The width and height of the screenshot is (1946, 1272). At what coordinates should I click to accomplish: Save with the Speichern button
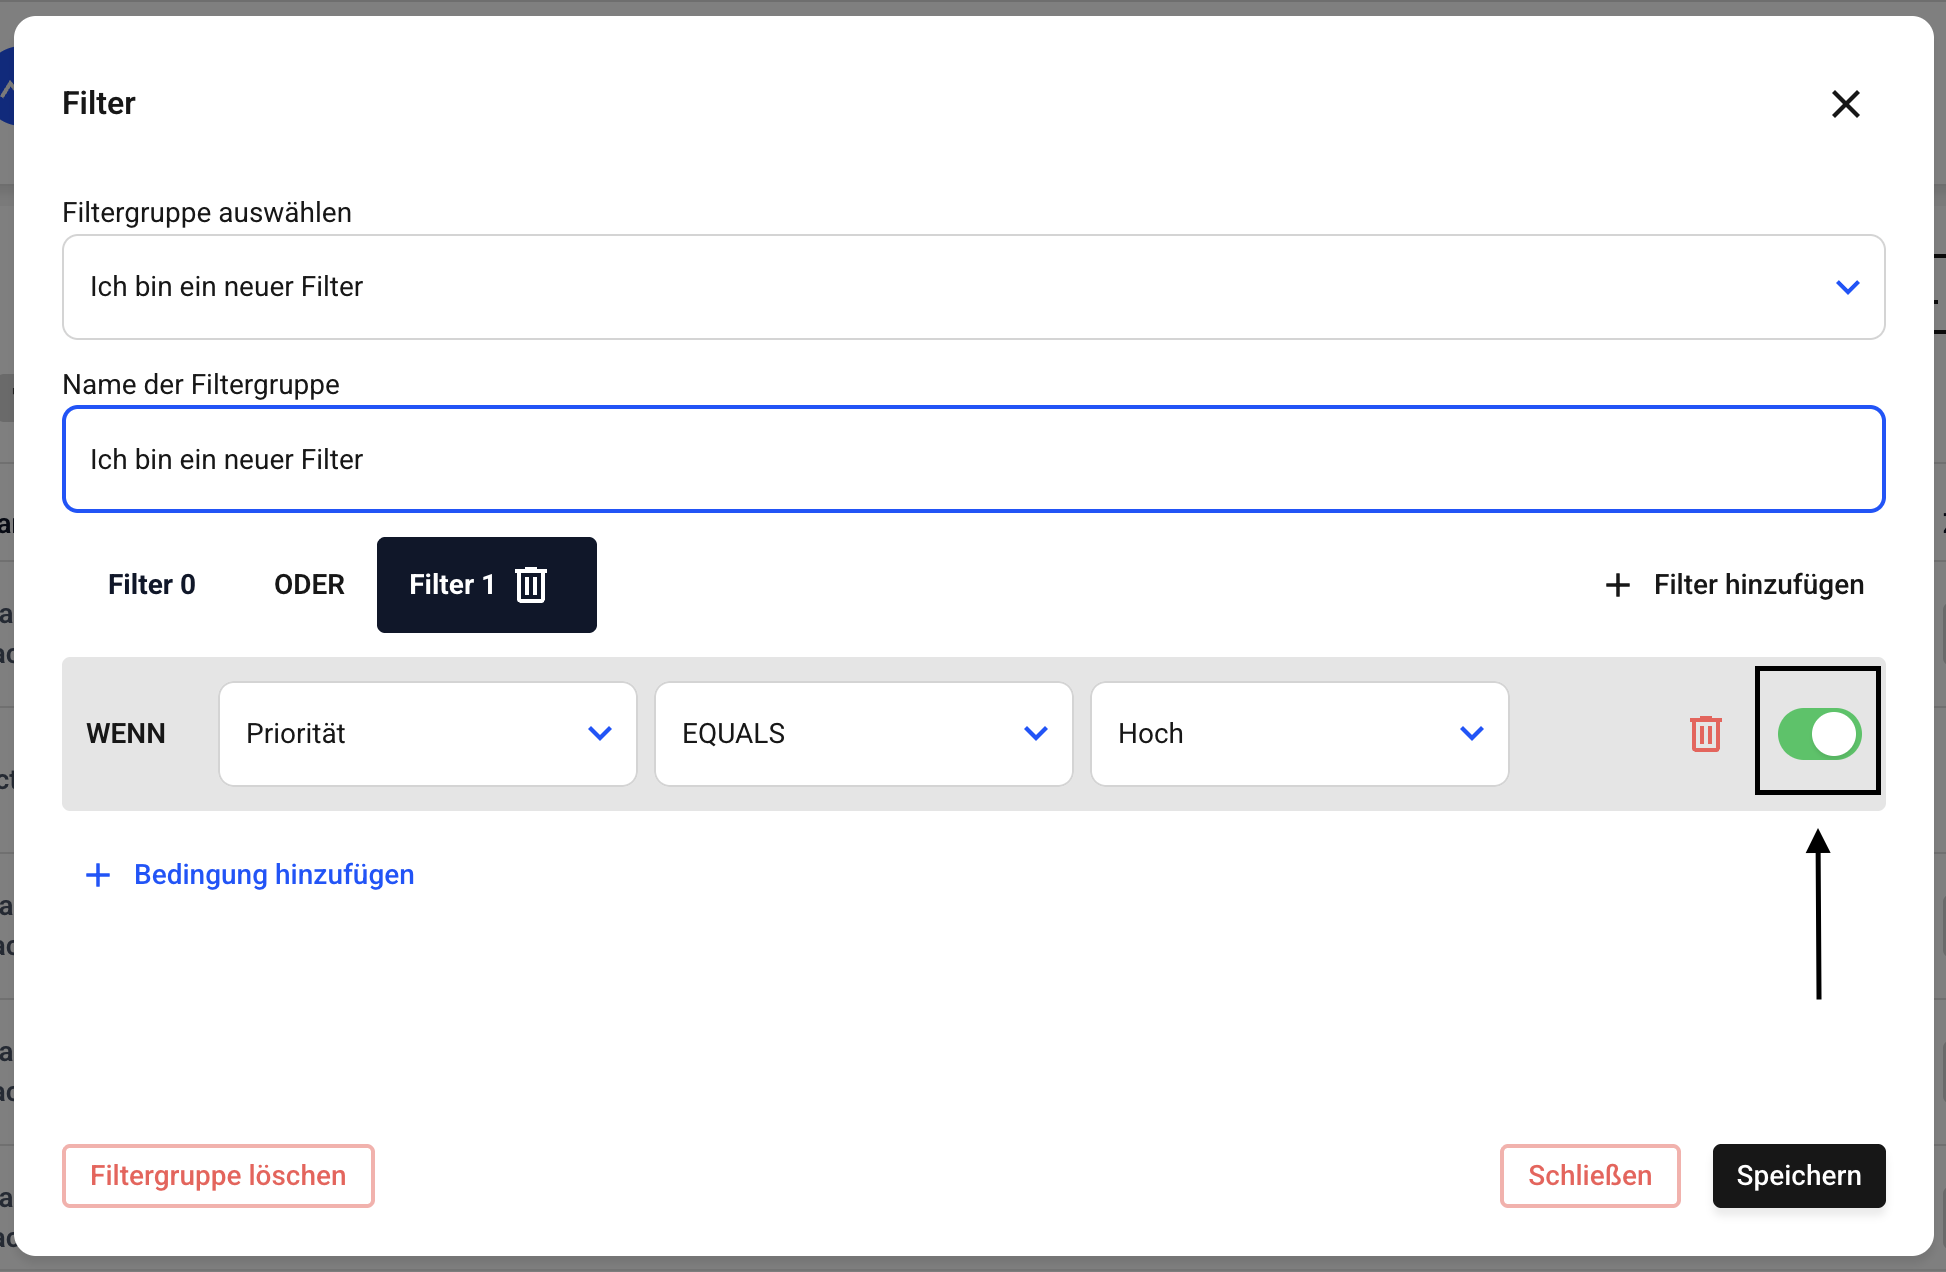(x=1798, y=1176)
